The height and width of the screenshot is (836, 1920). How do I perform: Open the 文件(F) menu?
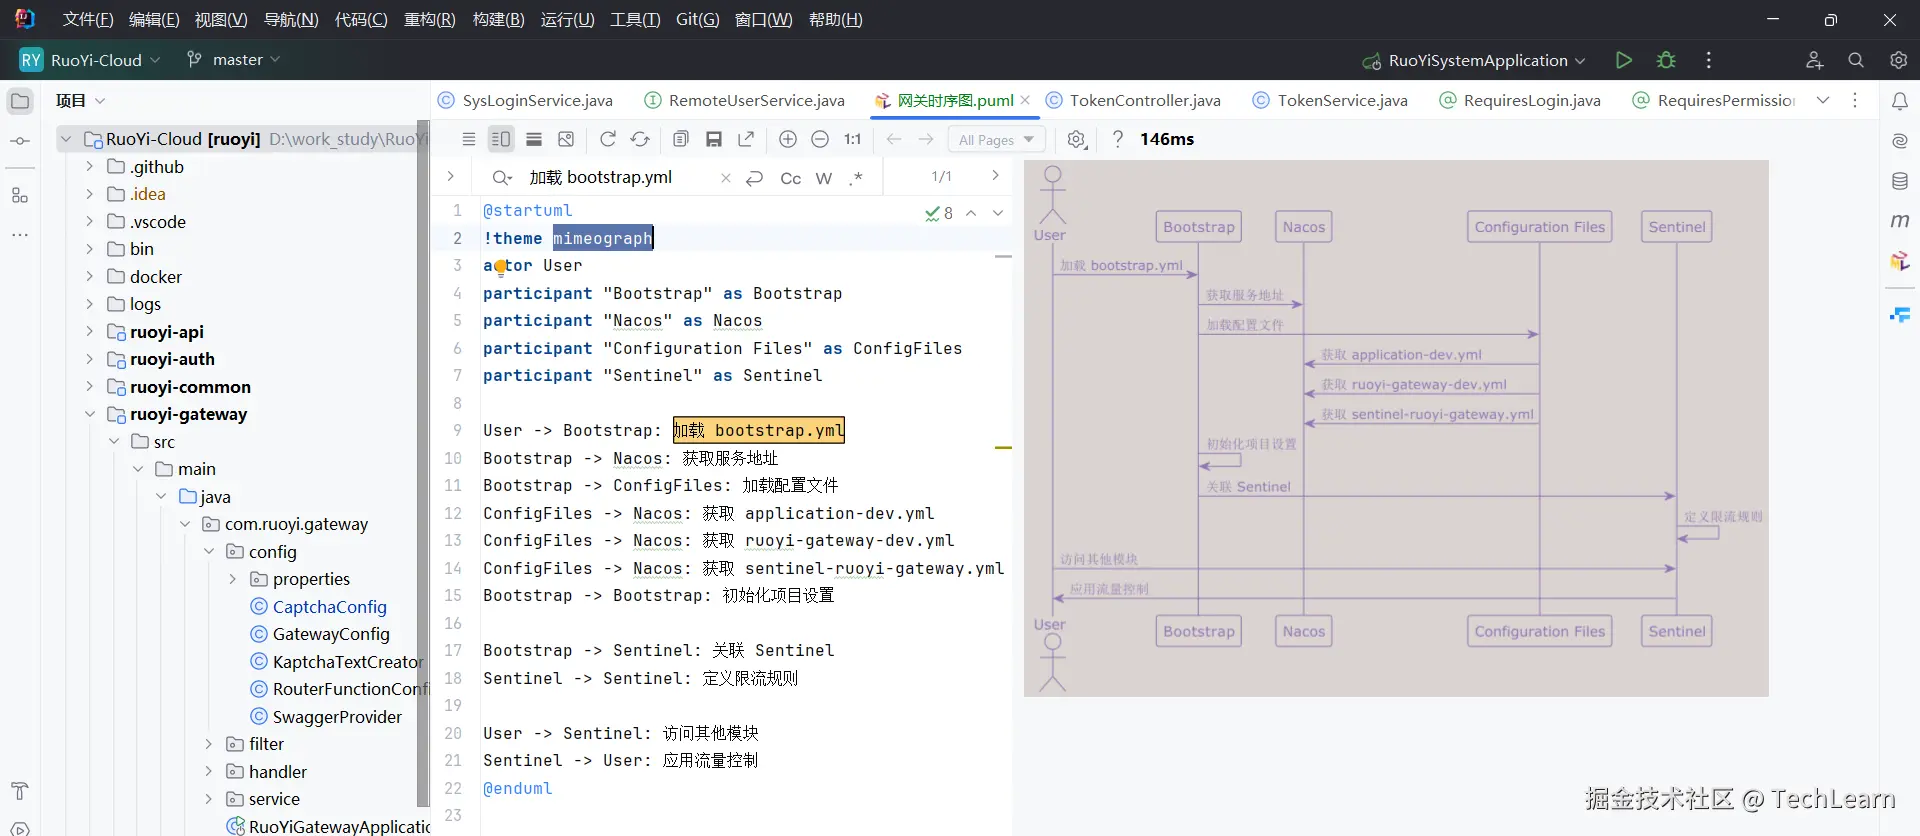[88, 20]
